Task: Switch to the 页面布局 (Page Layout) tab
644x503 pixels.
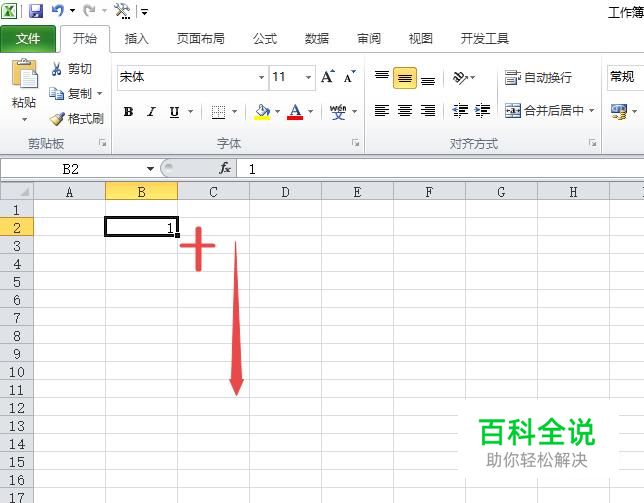Action: point(201,39)
